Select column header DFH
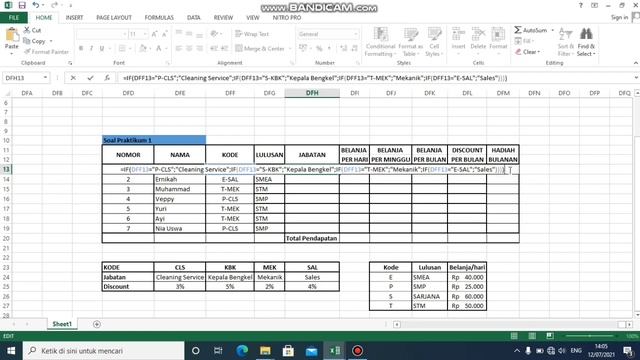The image size is (640, 360). (x=312, y=93)
